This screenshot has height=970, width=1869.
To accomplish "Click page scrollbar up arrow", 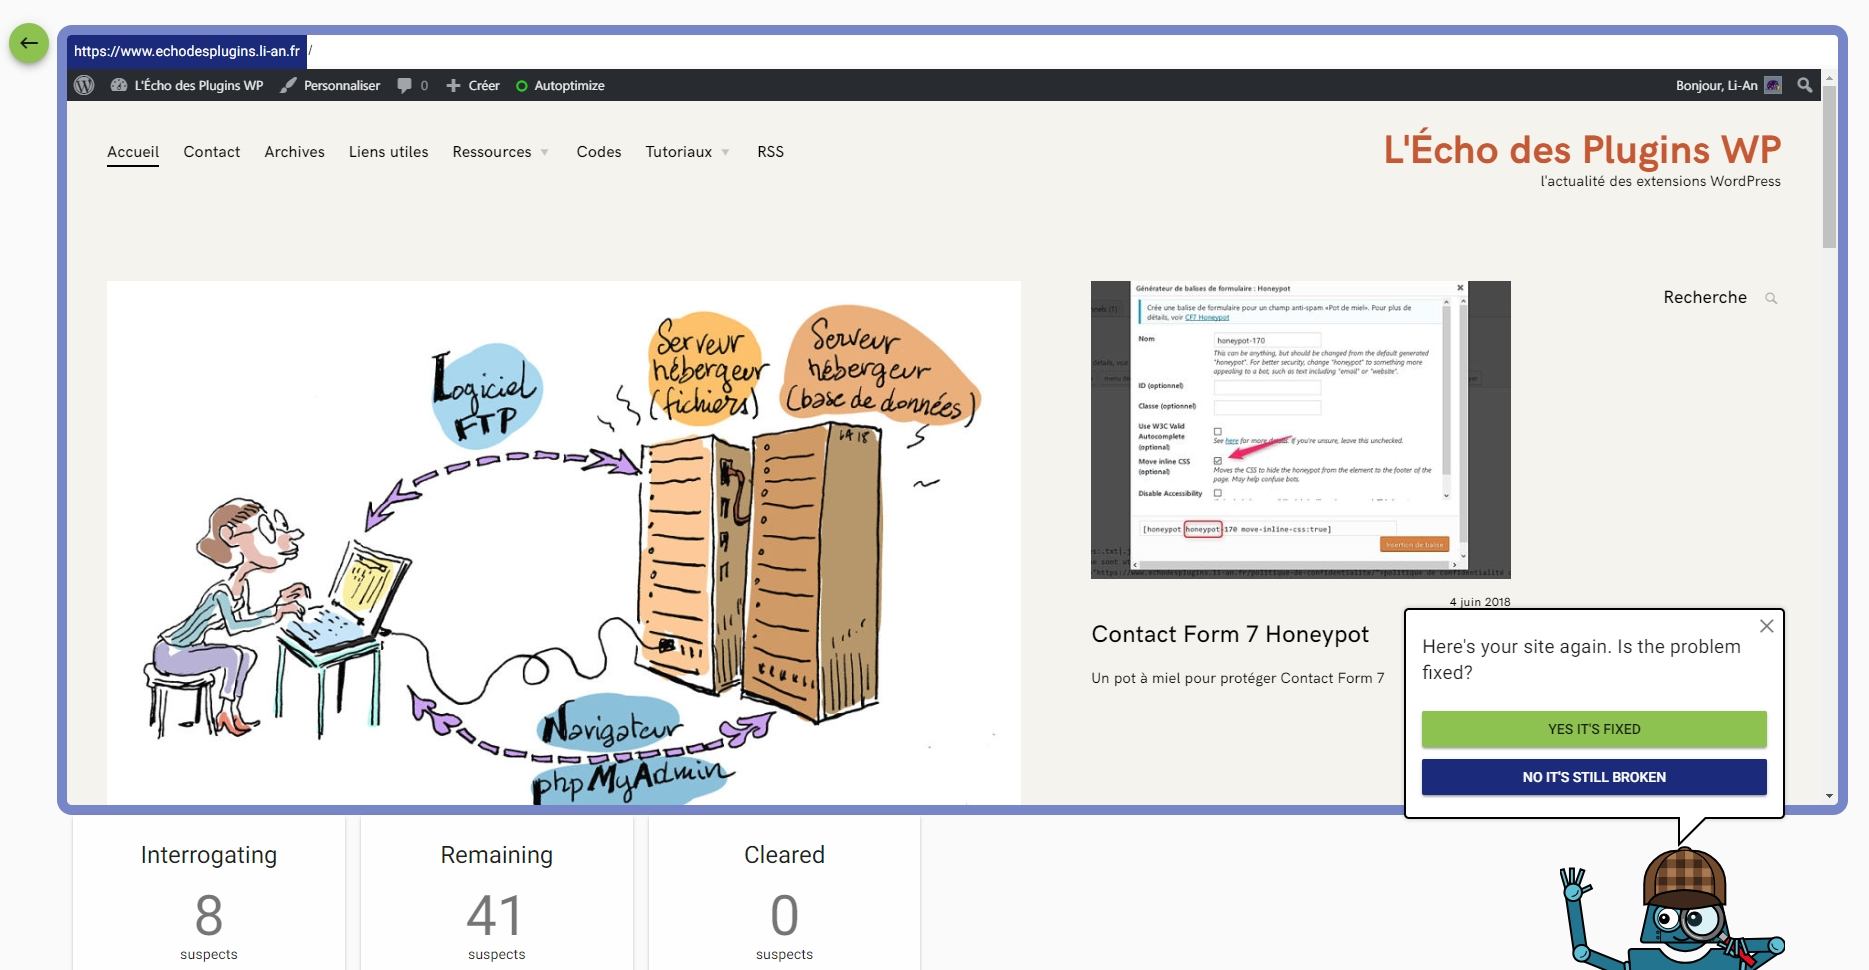I will pyautogui.click(x=1829, y=77).
